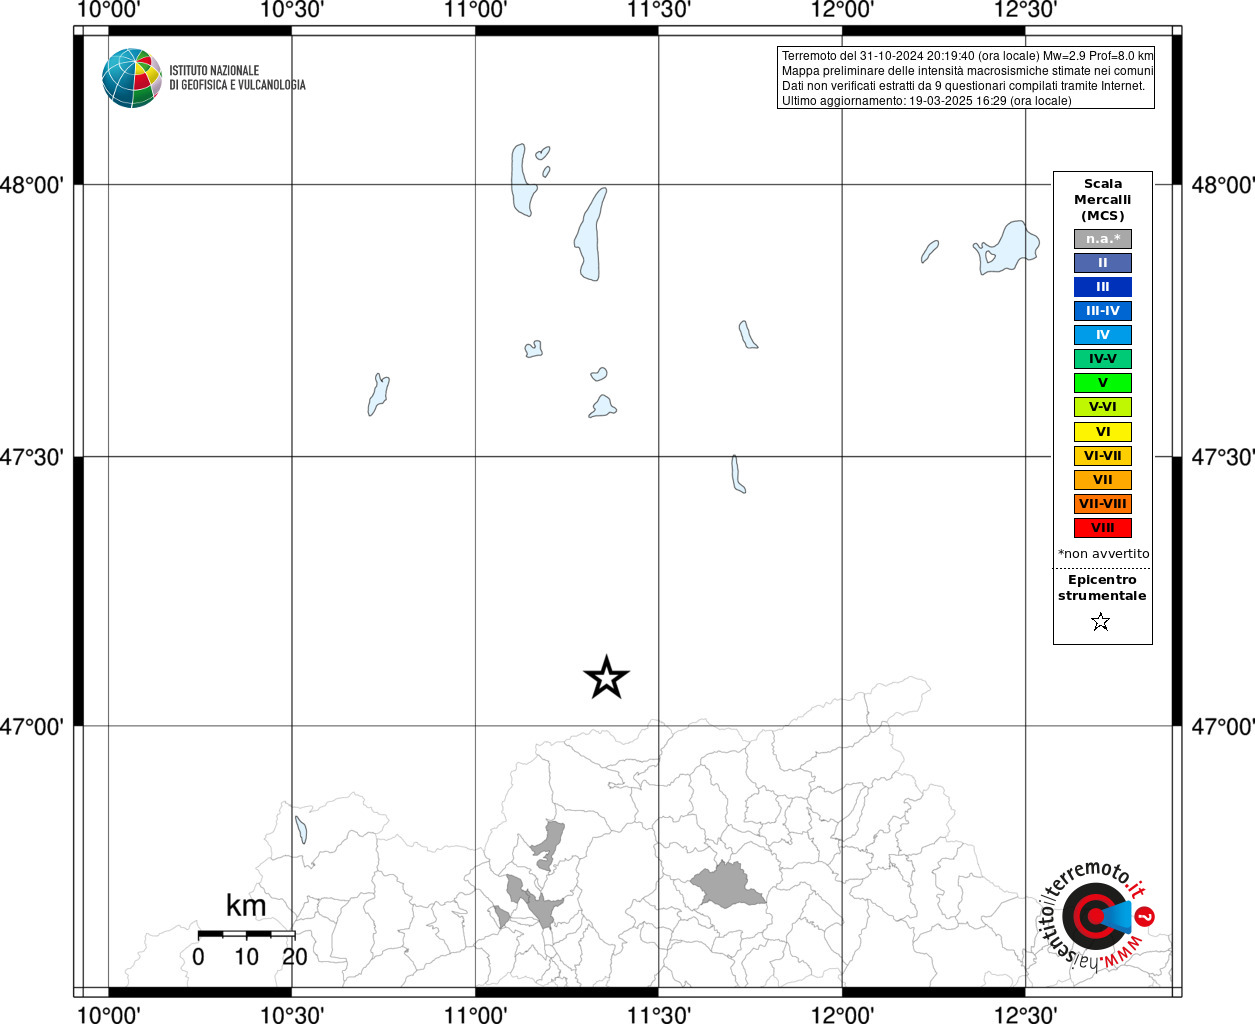Click the right 47°30' latitude label
1255x1024 pixels.
[x=1223, y=457]
